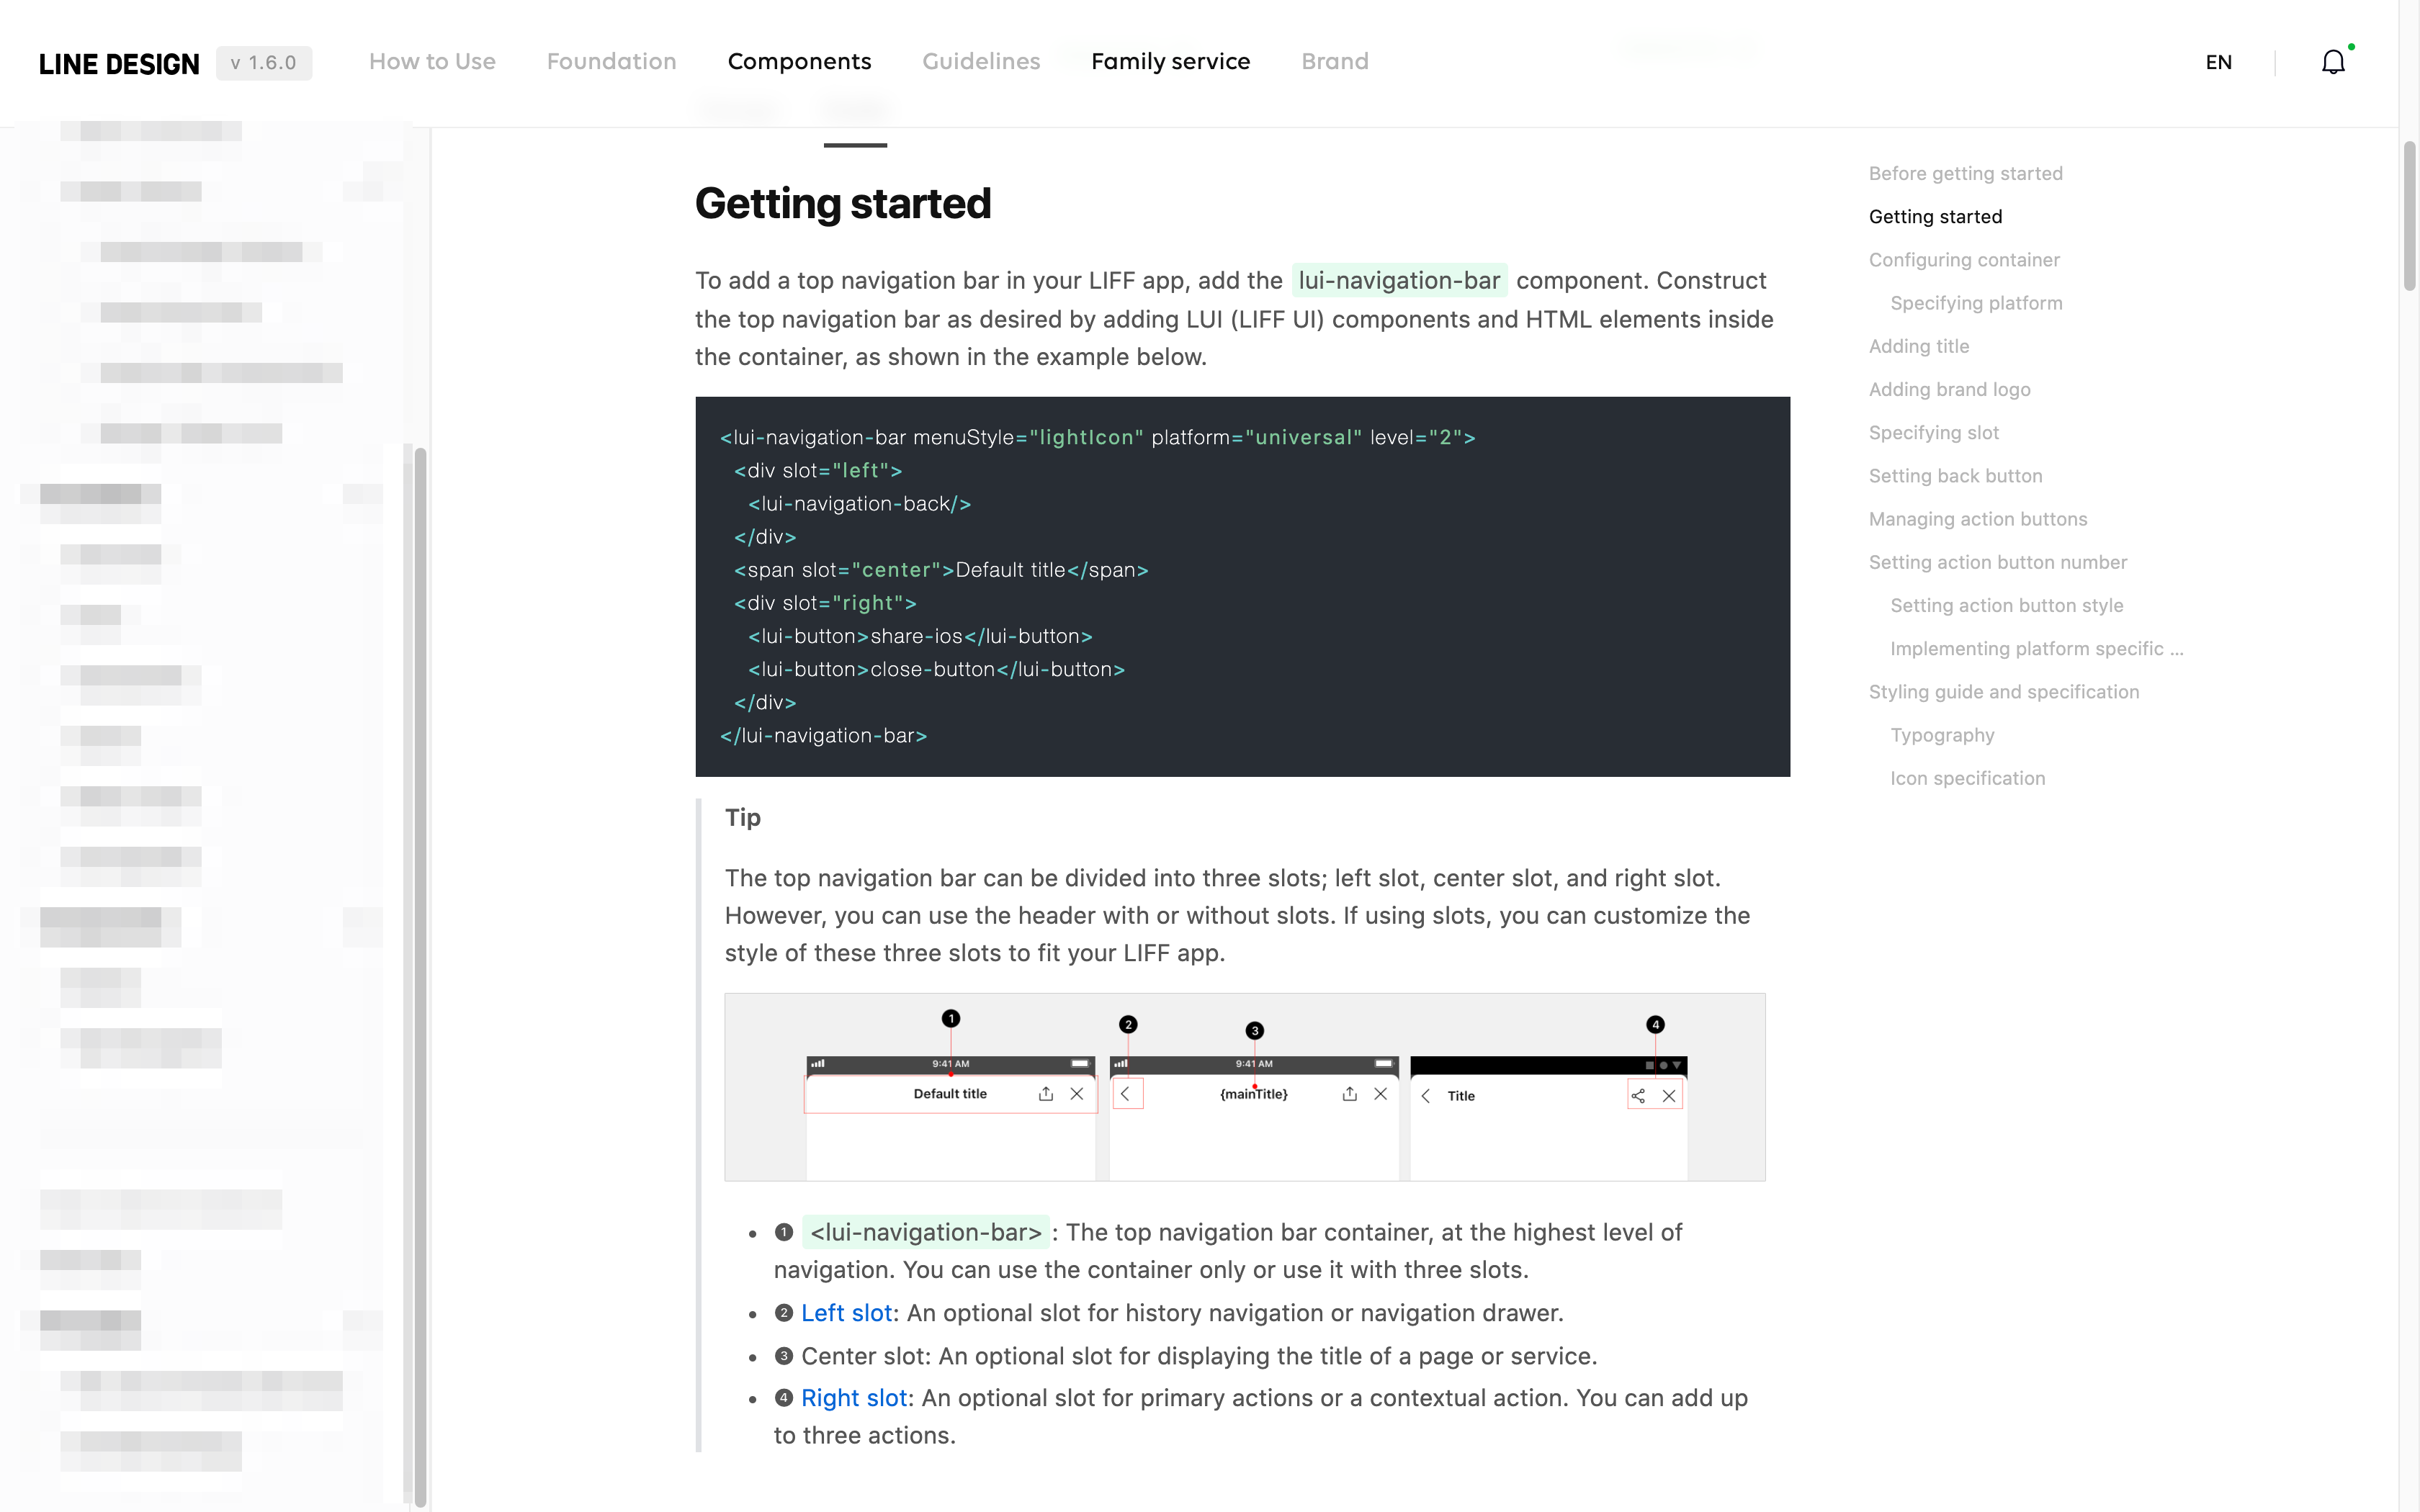Click the navigation bar slots diagram

pyautogui.click(x=1244, y=1087)
